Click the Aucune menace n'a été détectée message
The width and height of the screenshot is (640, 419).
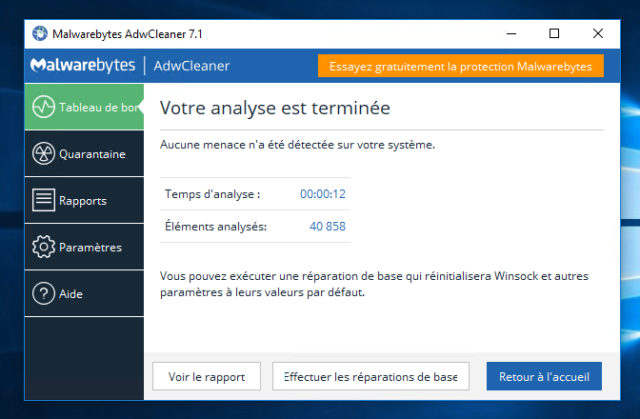tap(298, 145)
